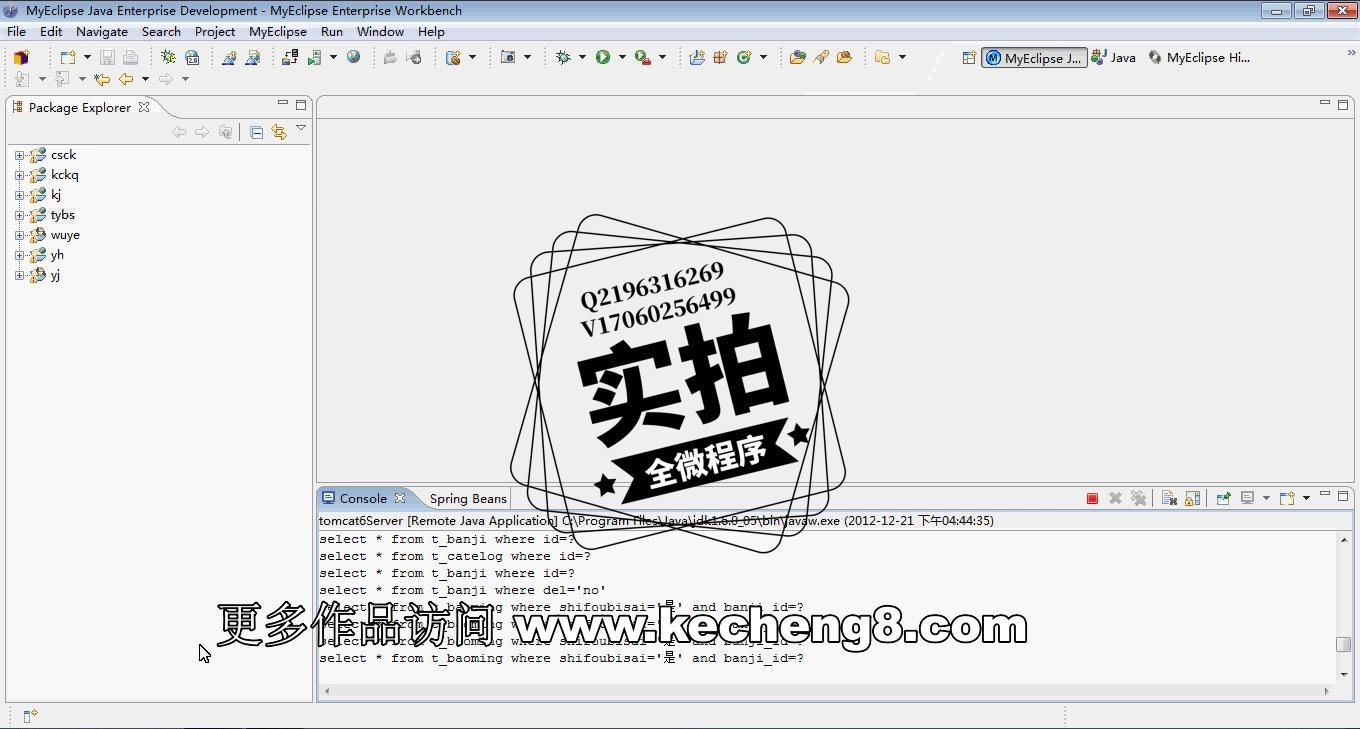Select MyEclipse Java Enterprise perspective button
1360x729 pixels.
coord(1034,58)
